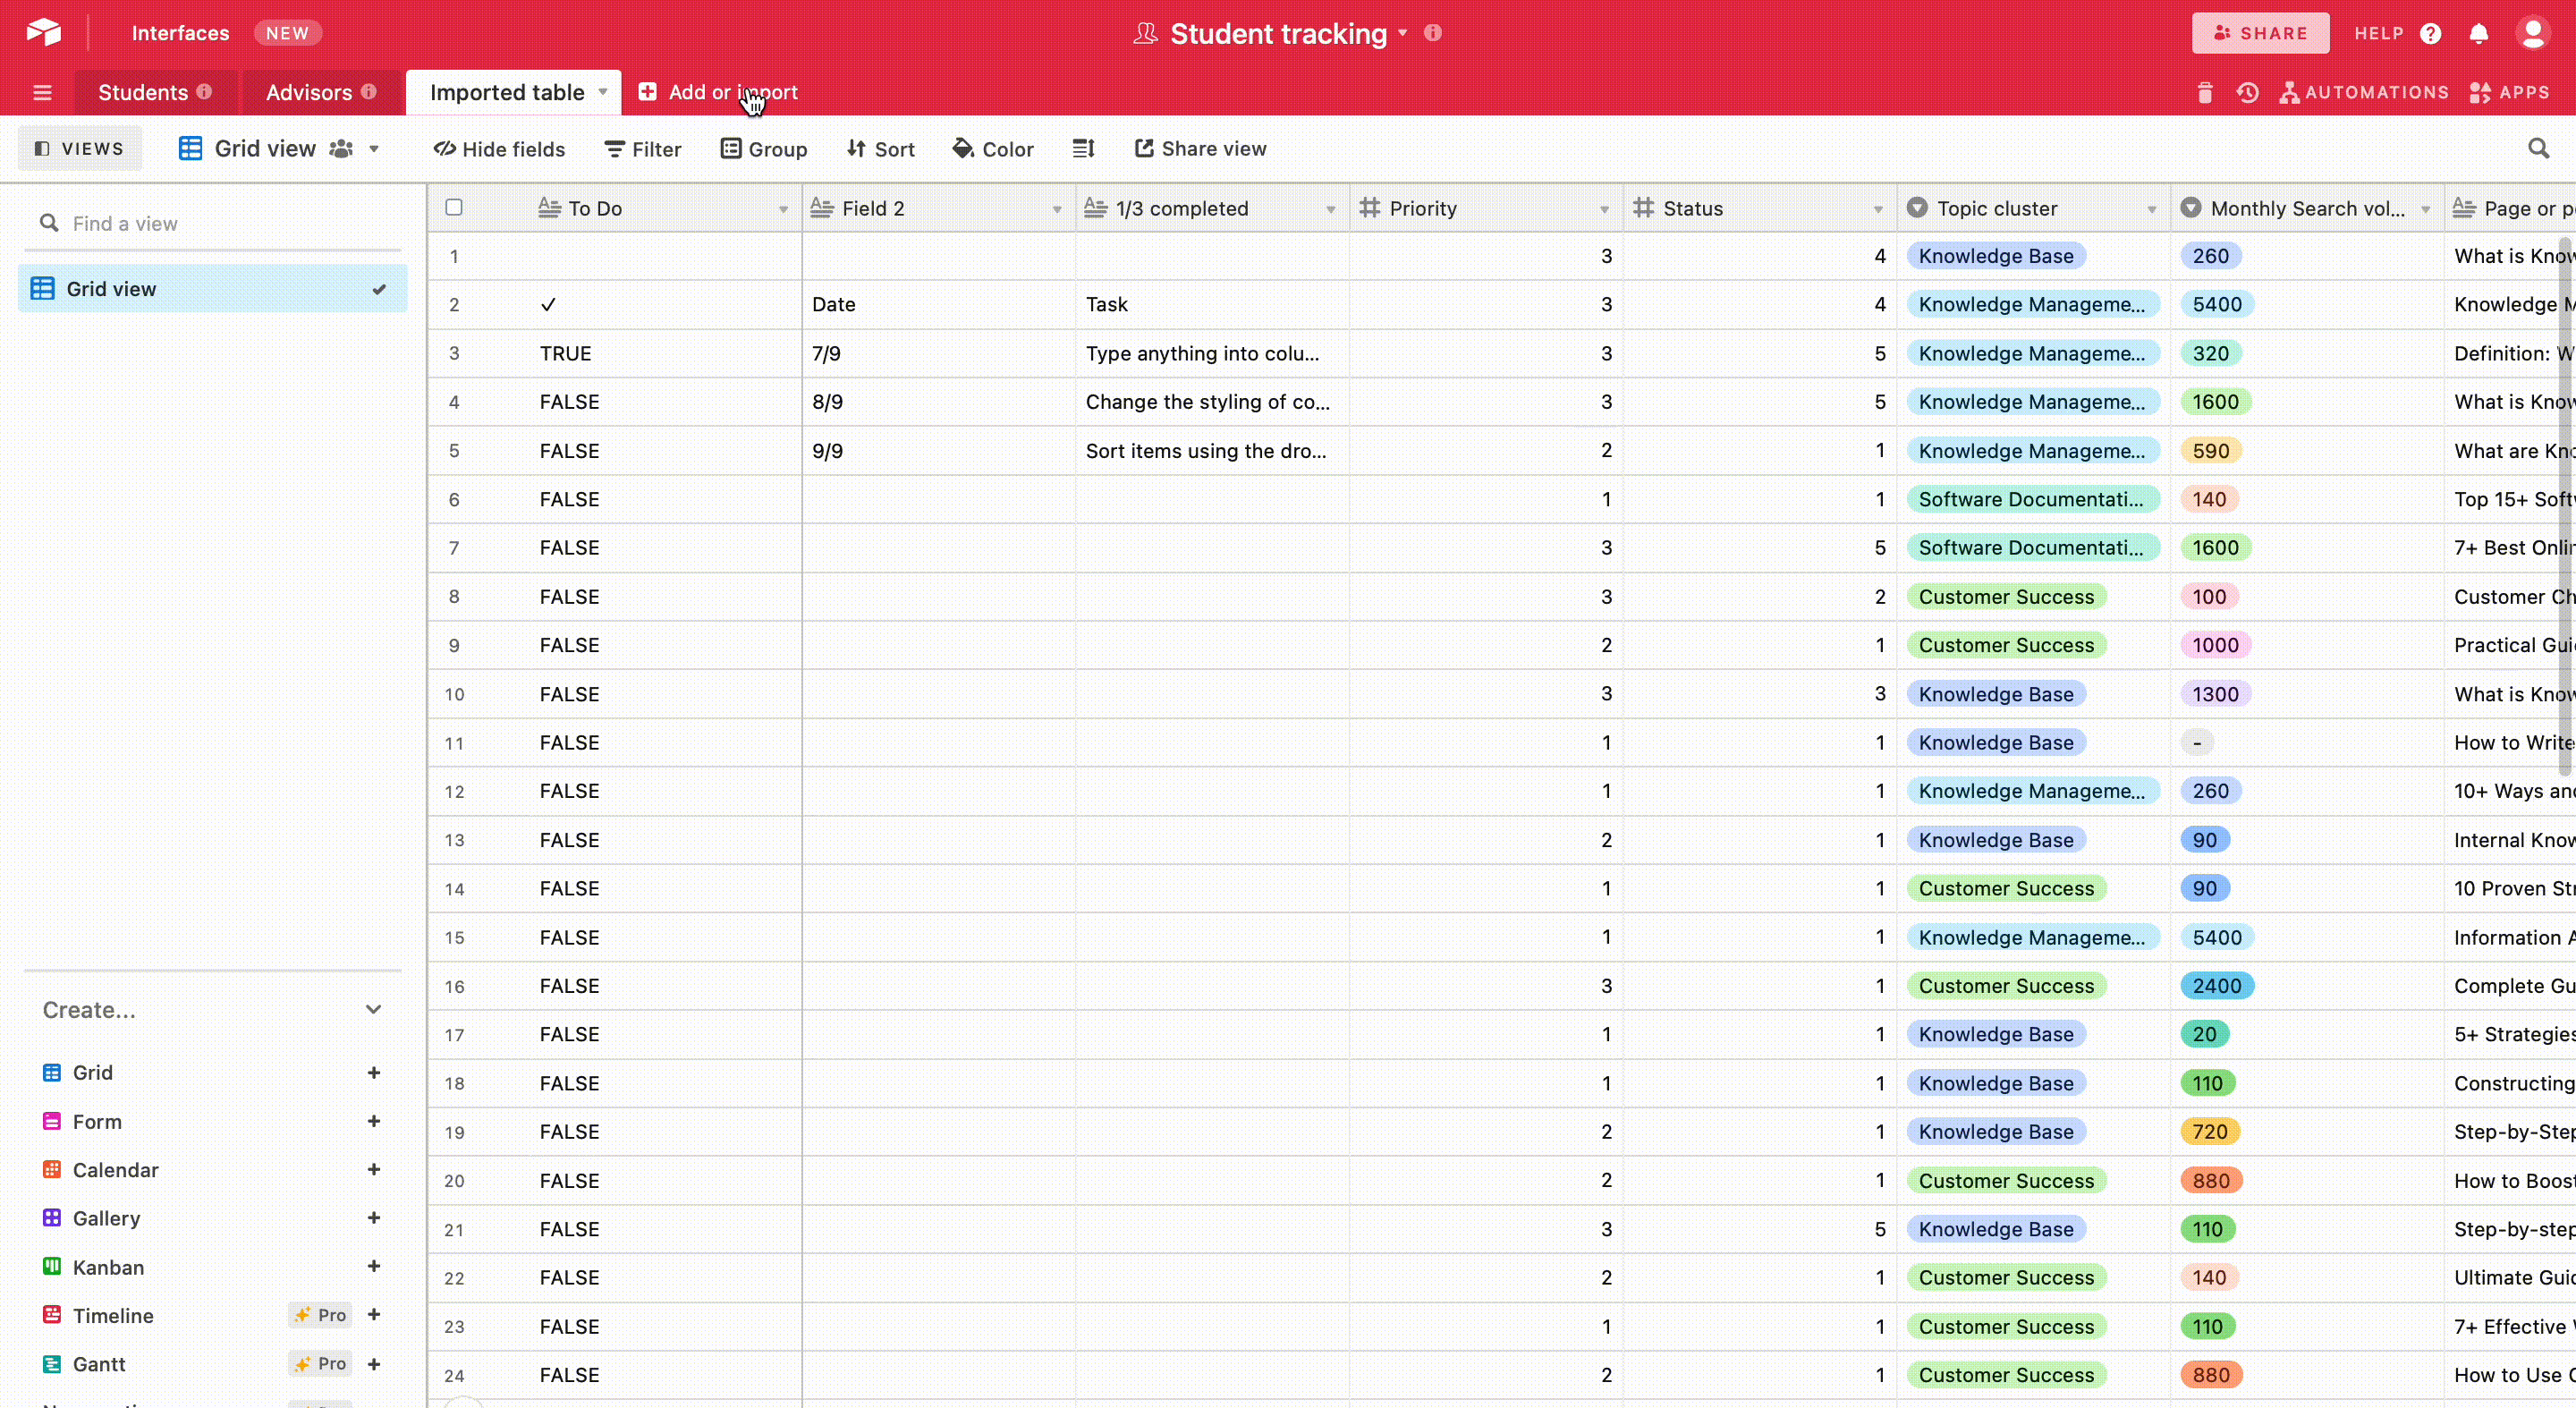
Task: Switch to the Students tab
Action: click(x=146, y=92)
